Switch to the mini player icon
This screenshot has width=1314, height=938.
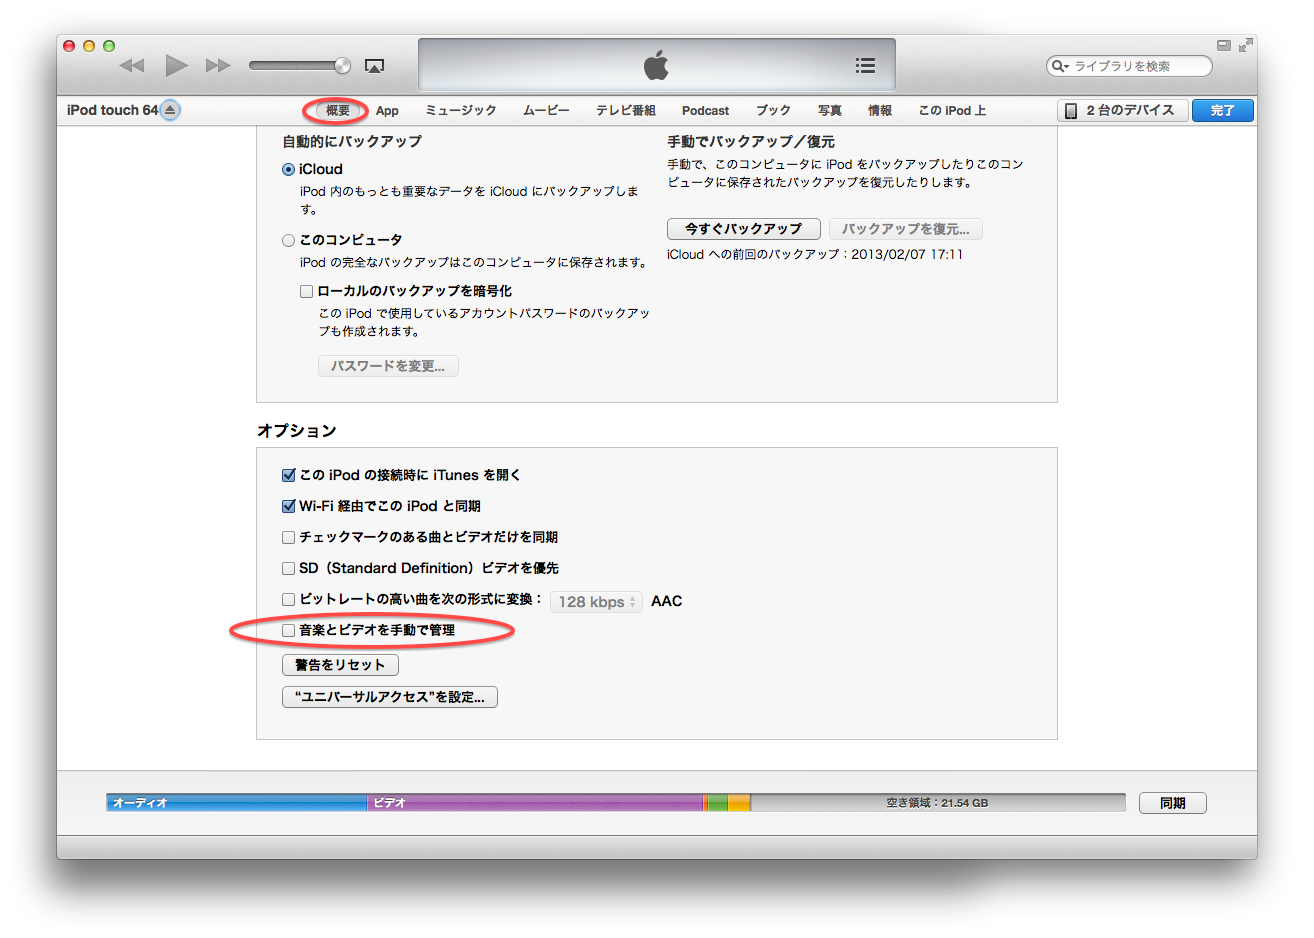coord(1224,45)
